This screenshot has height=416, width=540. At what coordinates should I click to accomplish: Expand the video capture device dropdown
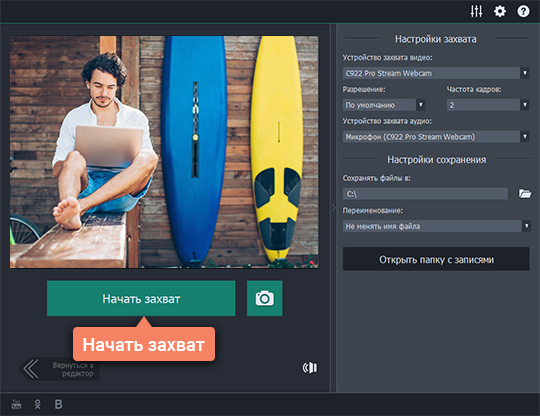tap(436, 73)
